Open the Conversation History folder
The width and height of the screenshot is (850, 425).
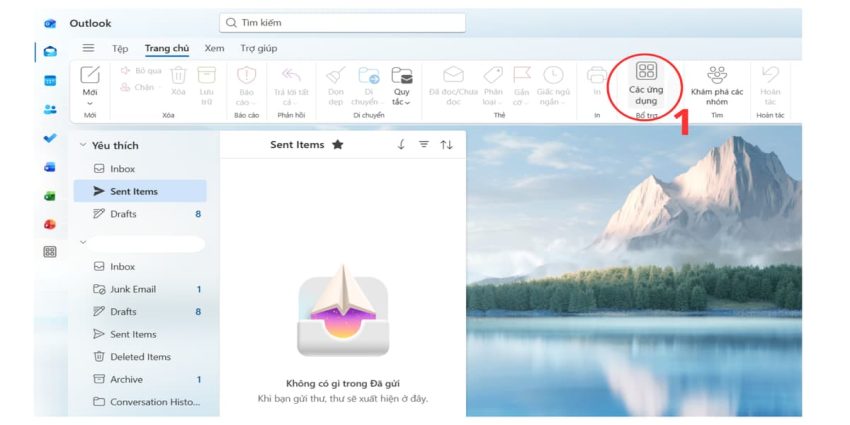(x=140, y=402)
